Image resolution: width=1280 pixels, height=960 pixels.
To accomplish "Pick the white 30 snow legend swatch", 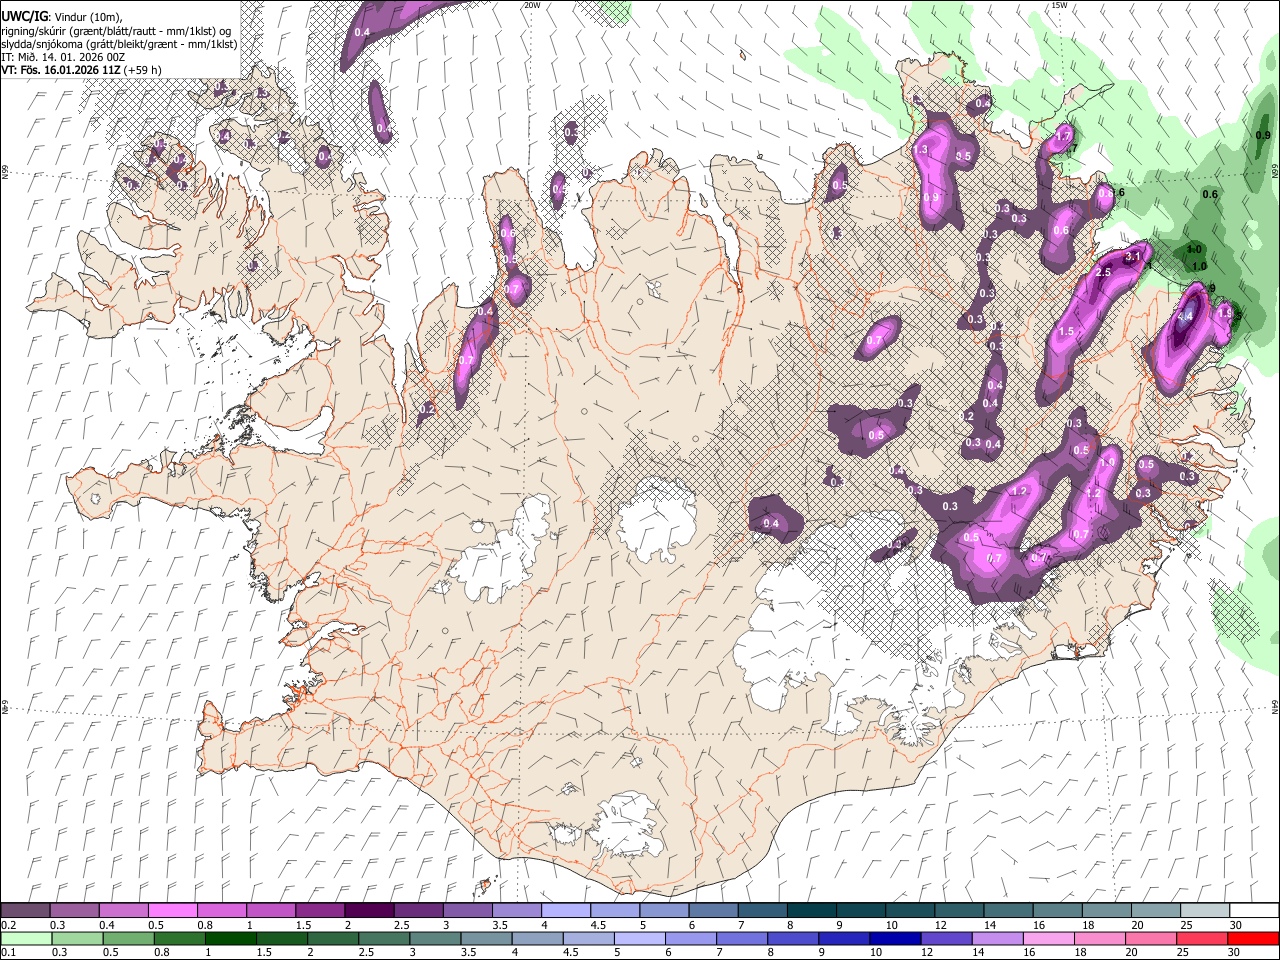I will [1252, 911].
